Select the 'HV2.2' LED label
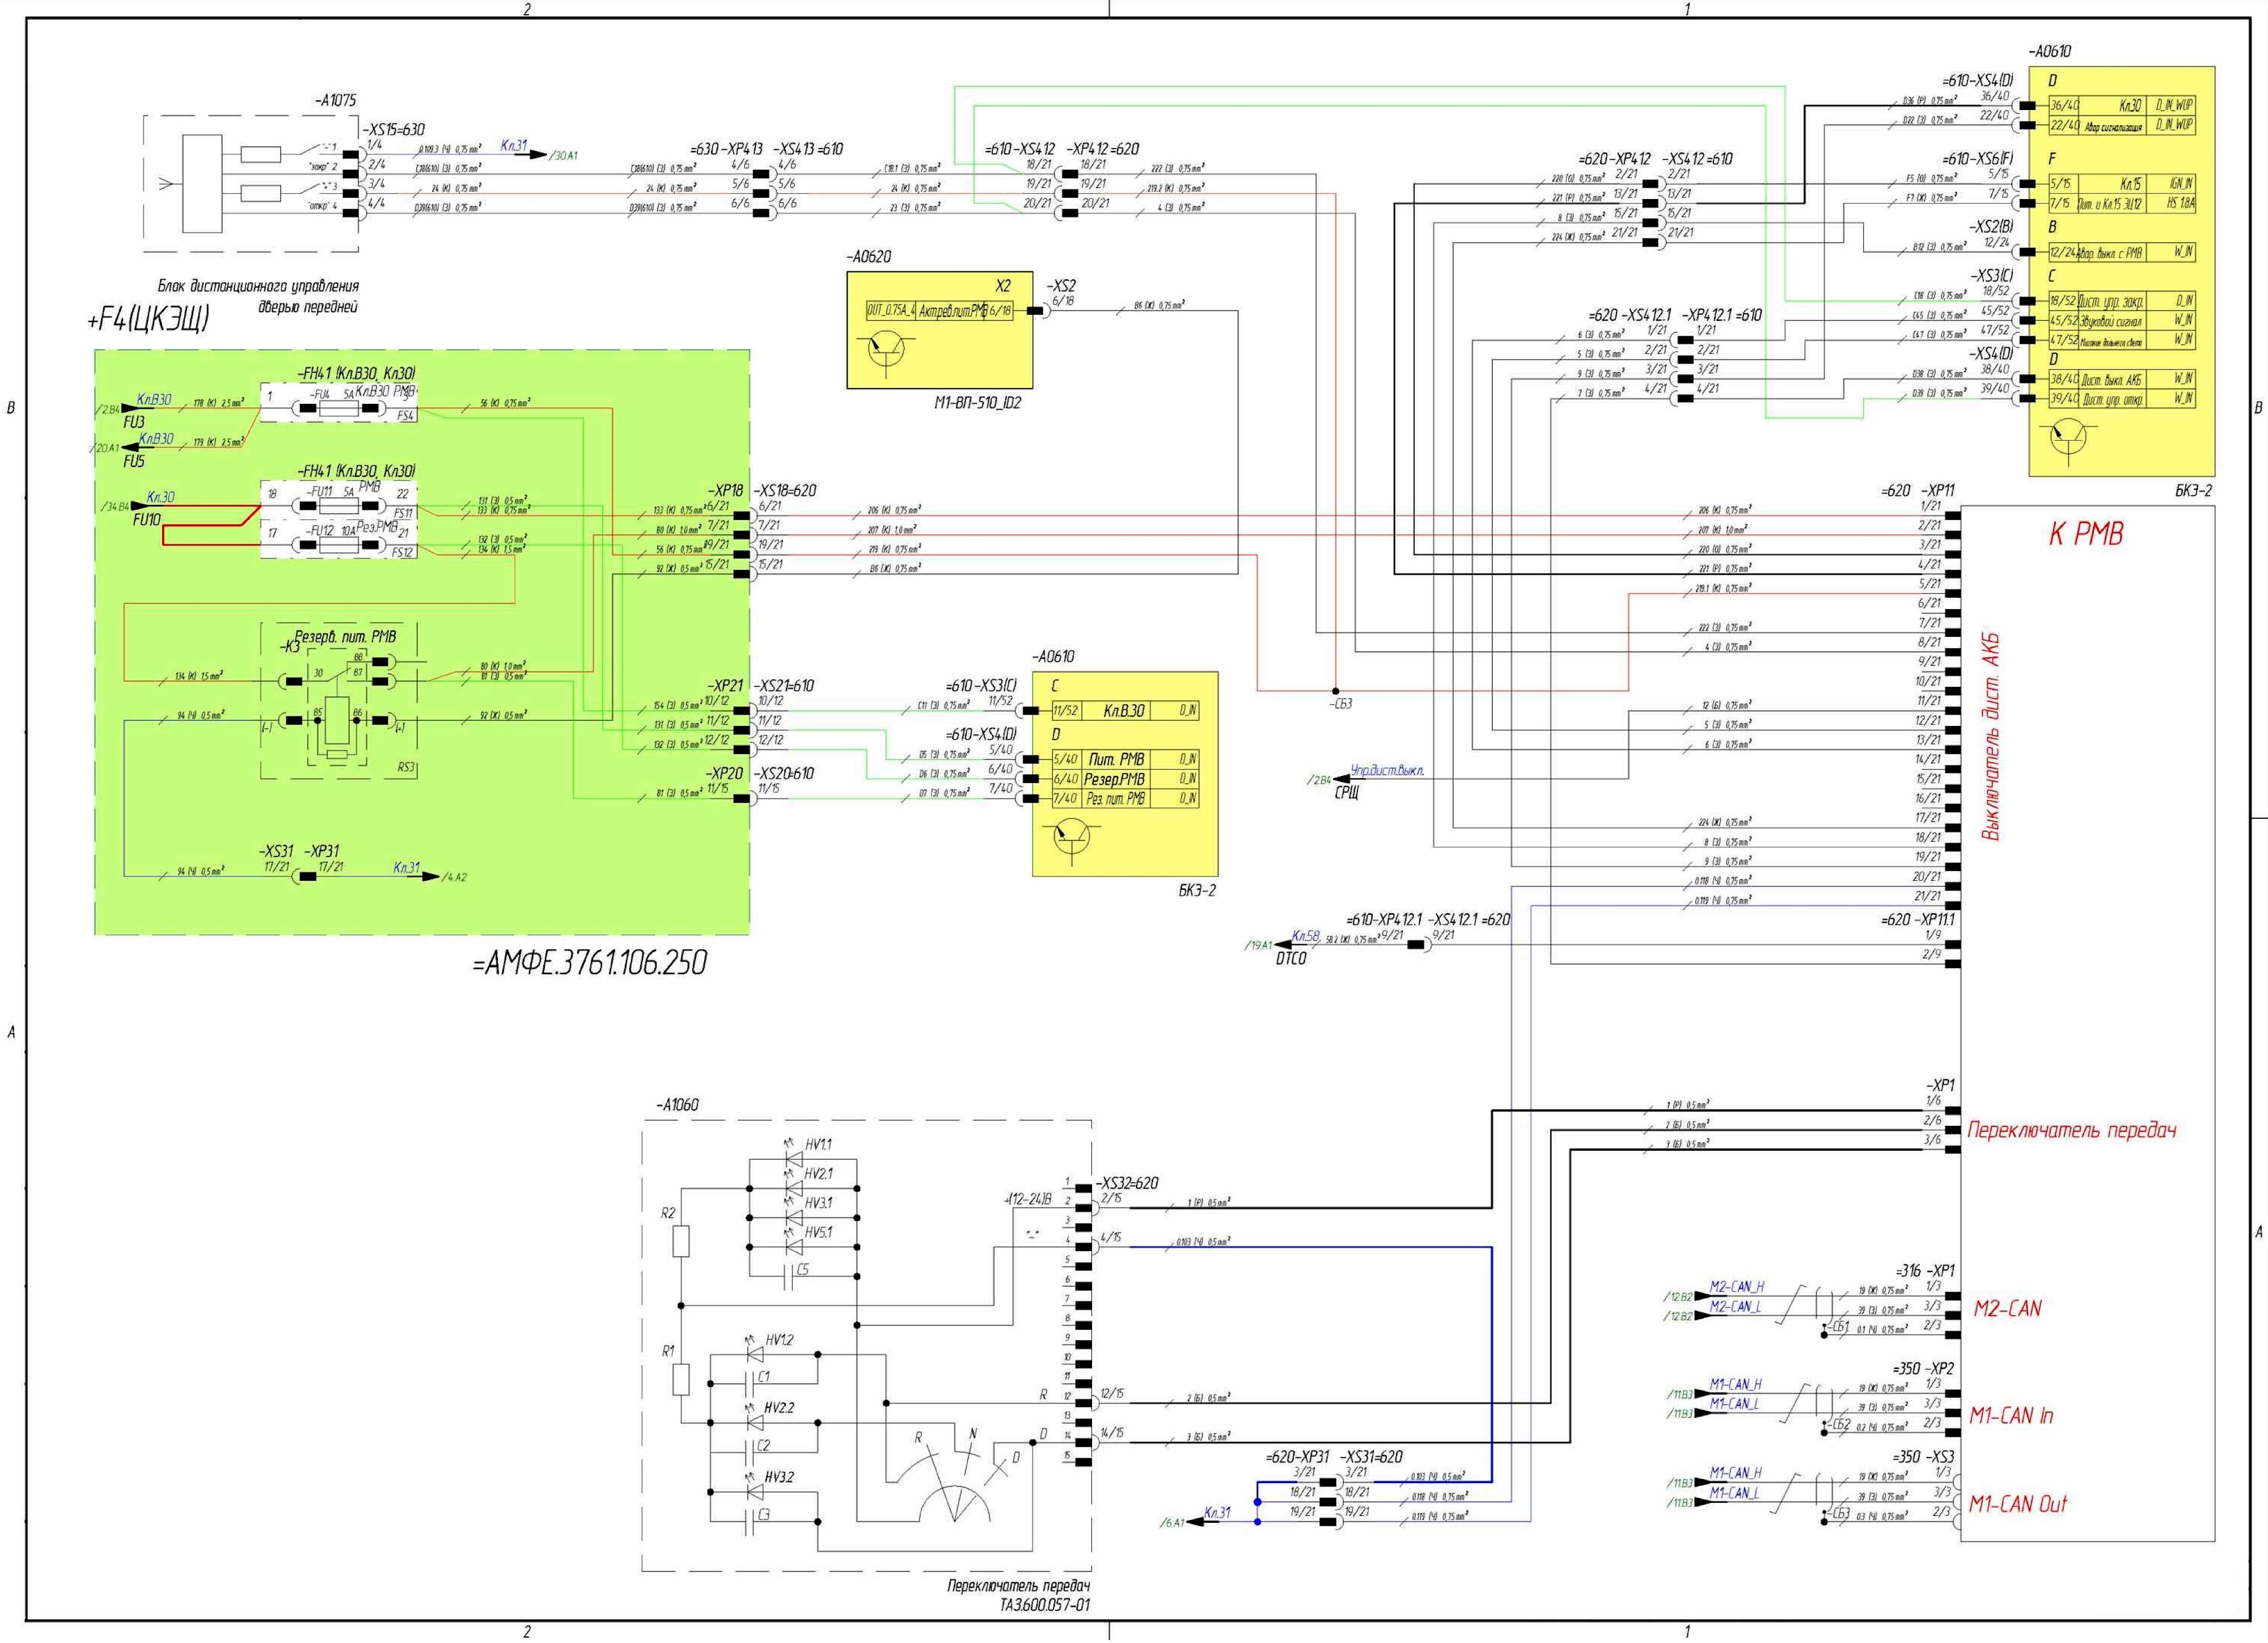Viewport: 2268px width, 1643px height. click(x=779, y=1408)
